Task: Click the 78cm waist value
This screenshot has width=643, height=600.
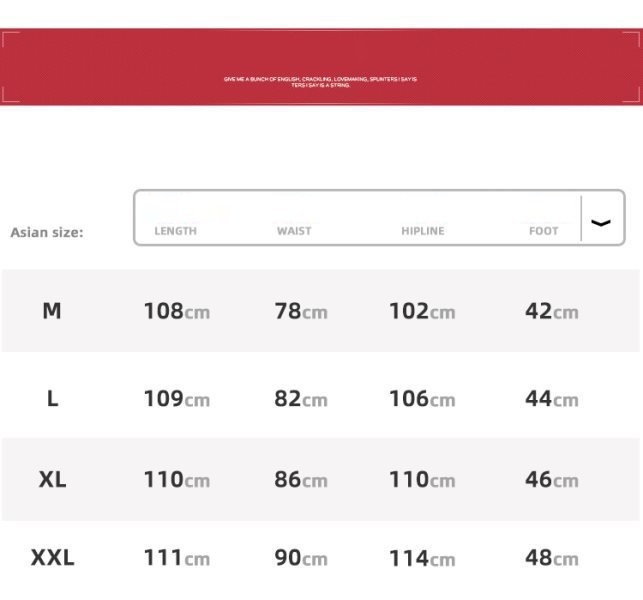Action: coord(300,311)
